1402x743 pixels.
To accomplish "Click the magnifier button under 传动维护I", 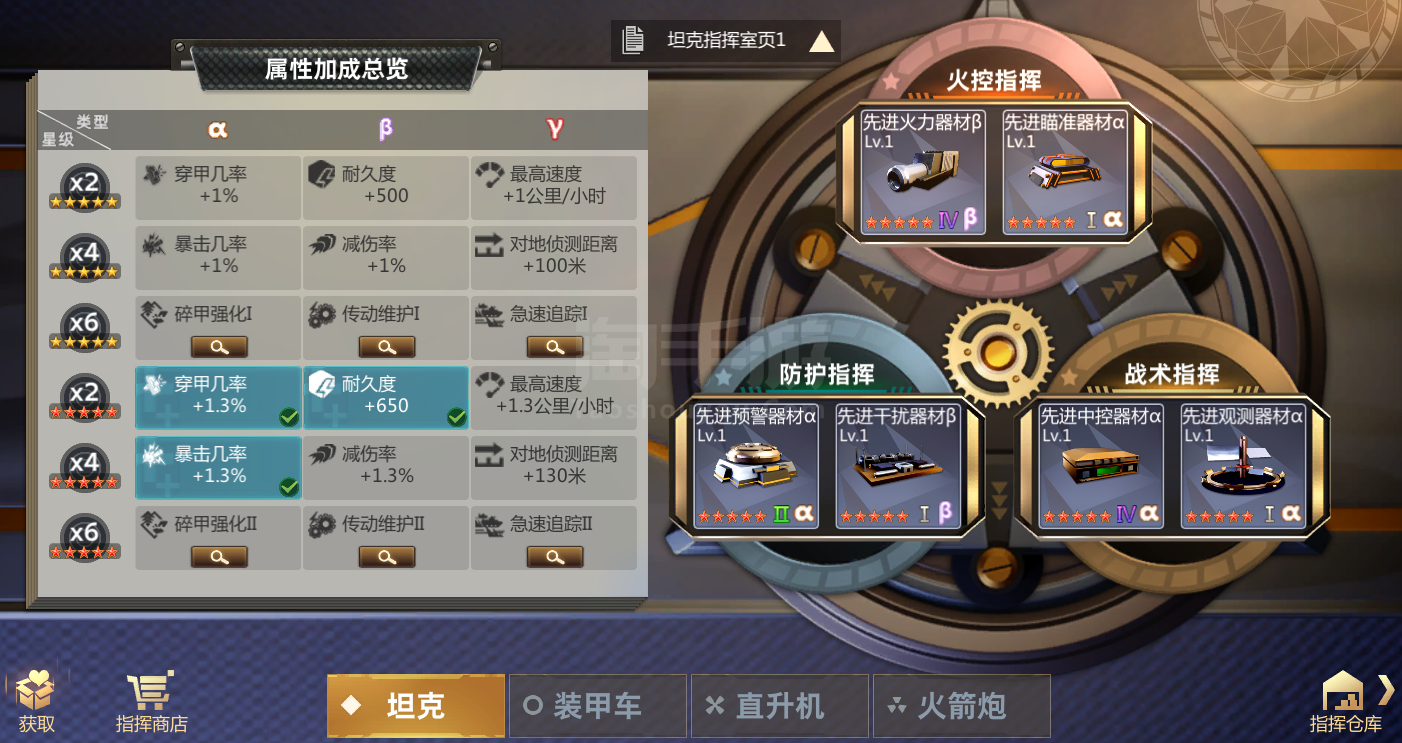I will [387, 347].
